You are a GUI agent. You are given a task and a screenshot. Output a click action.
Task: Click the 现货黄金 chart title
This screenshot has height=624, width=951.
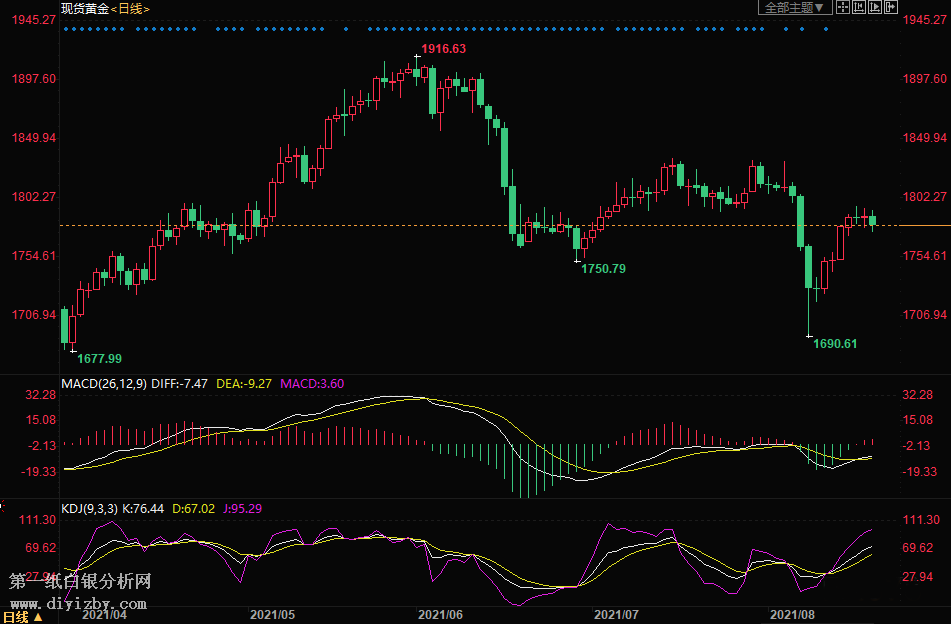click(84, 8)
